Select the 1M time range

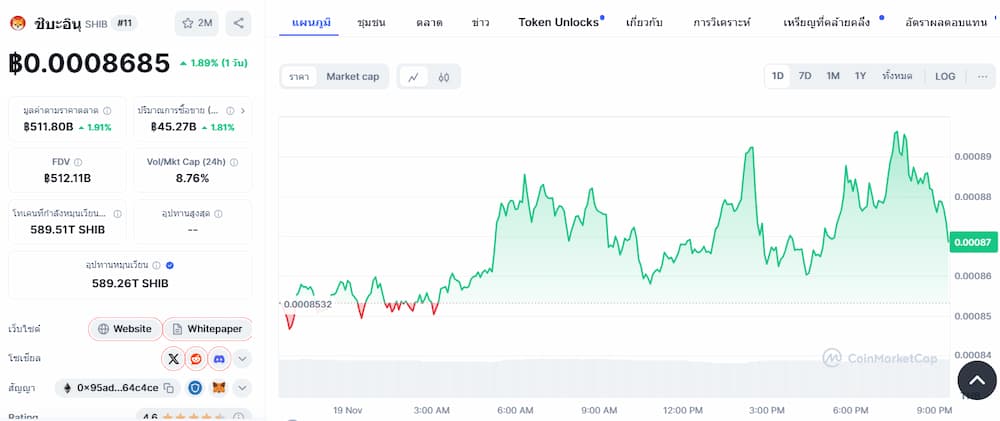833,77
